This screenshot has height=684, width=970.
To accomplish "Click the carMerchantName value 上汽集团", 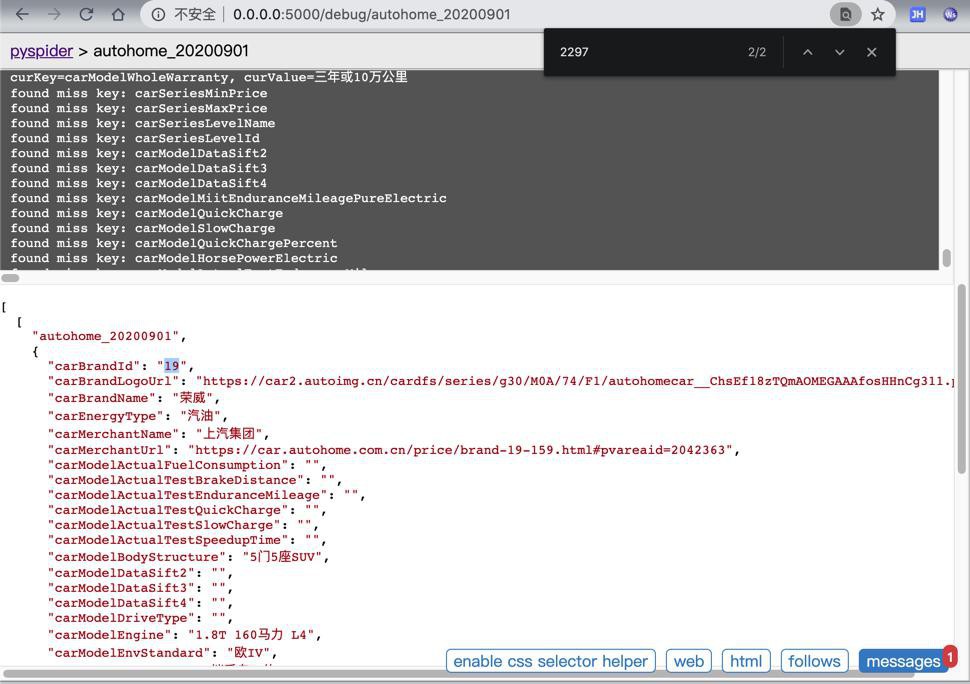I will tap(228, 434).
